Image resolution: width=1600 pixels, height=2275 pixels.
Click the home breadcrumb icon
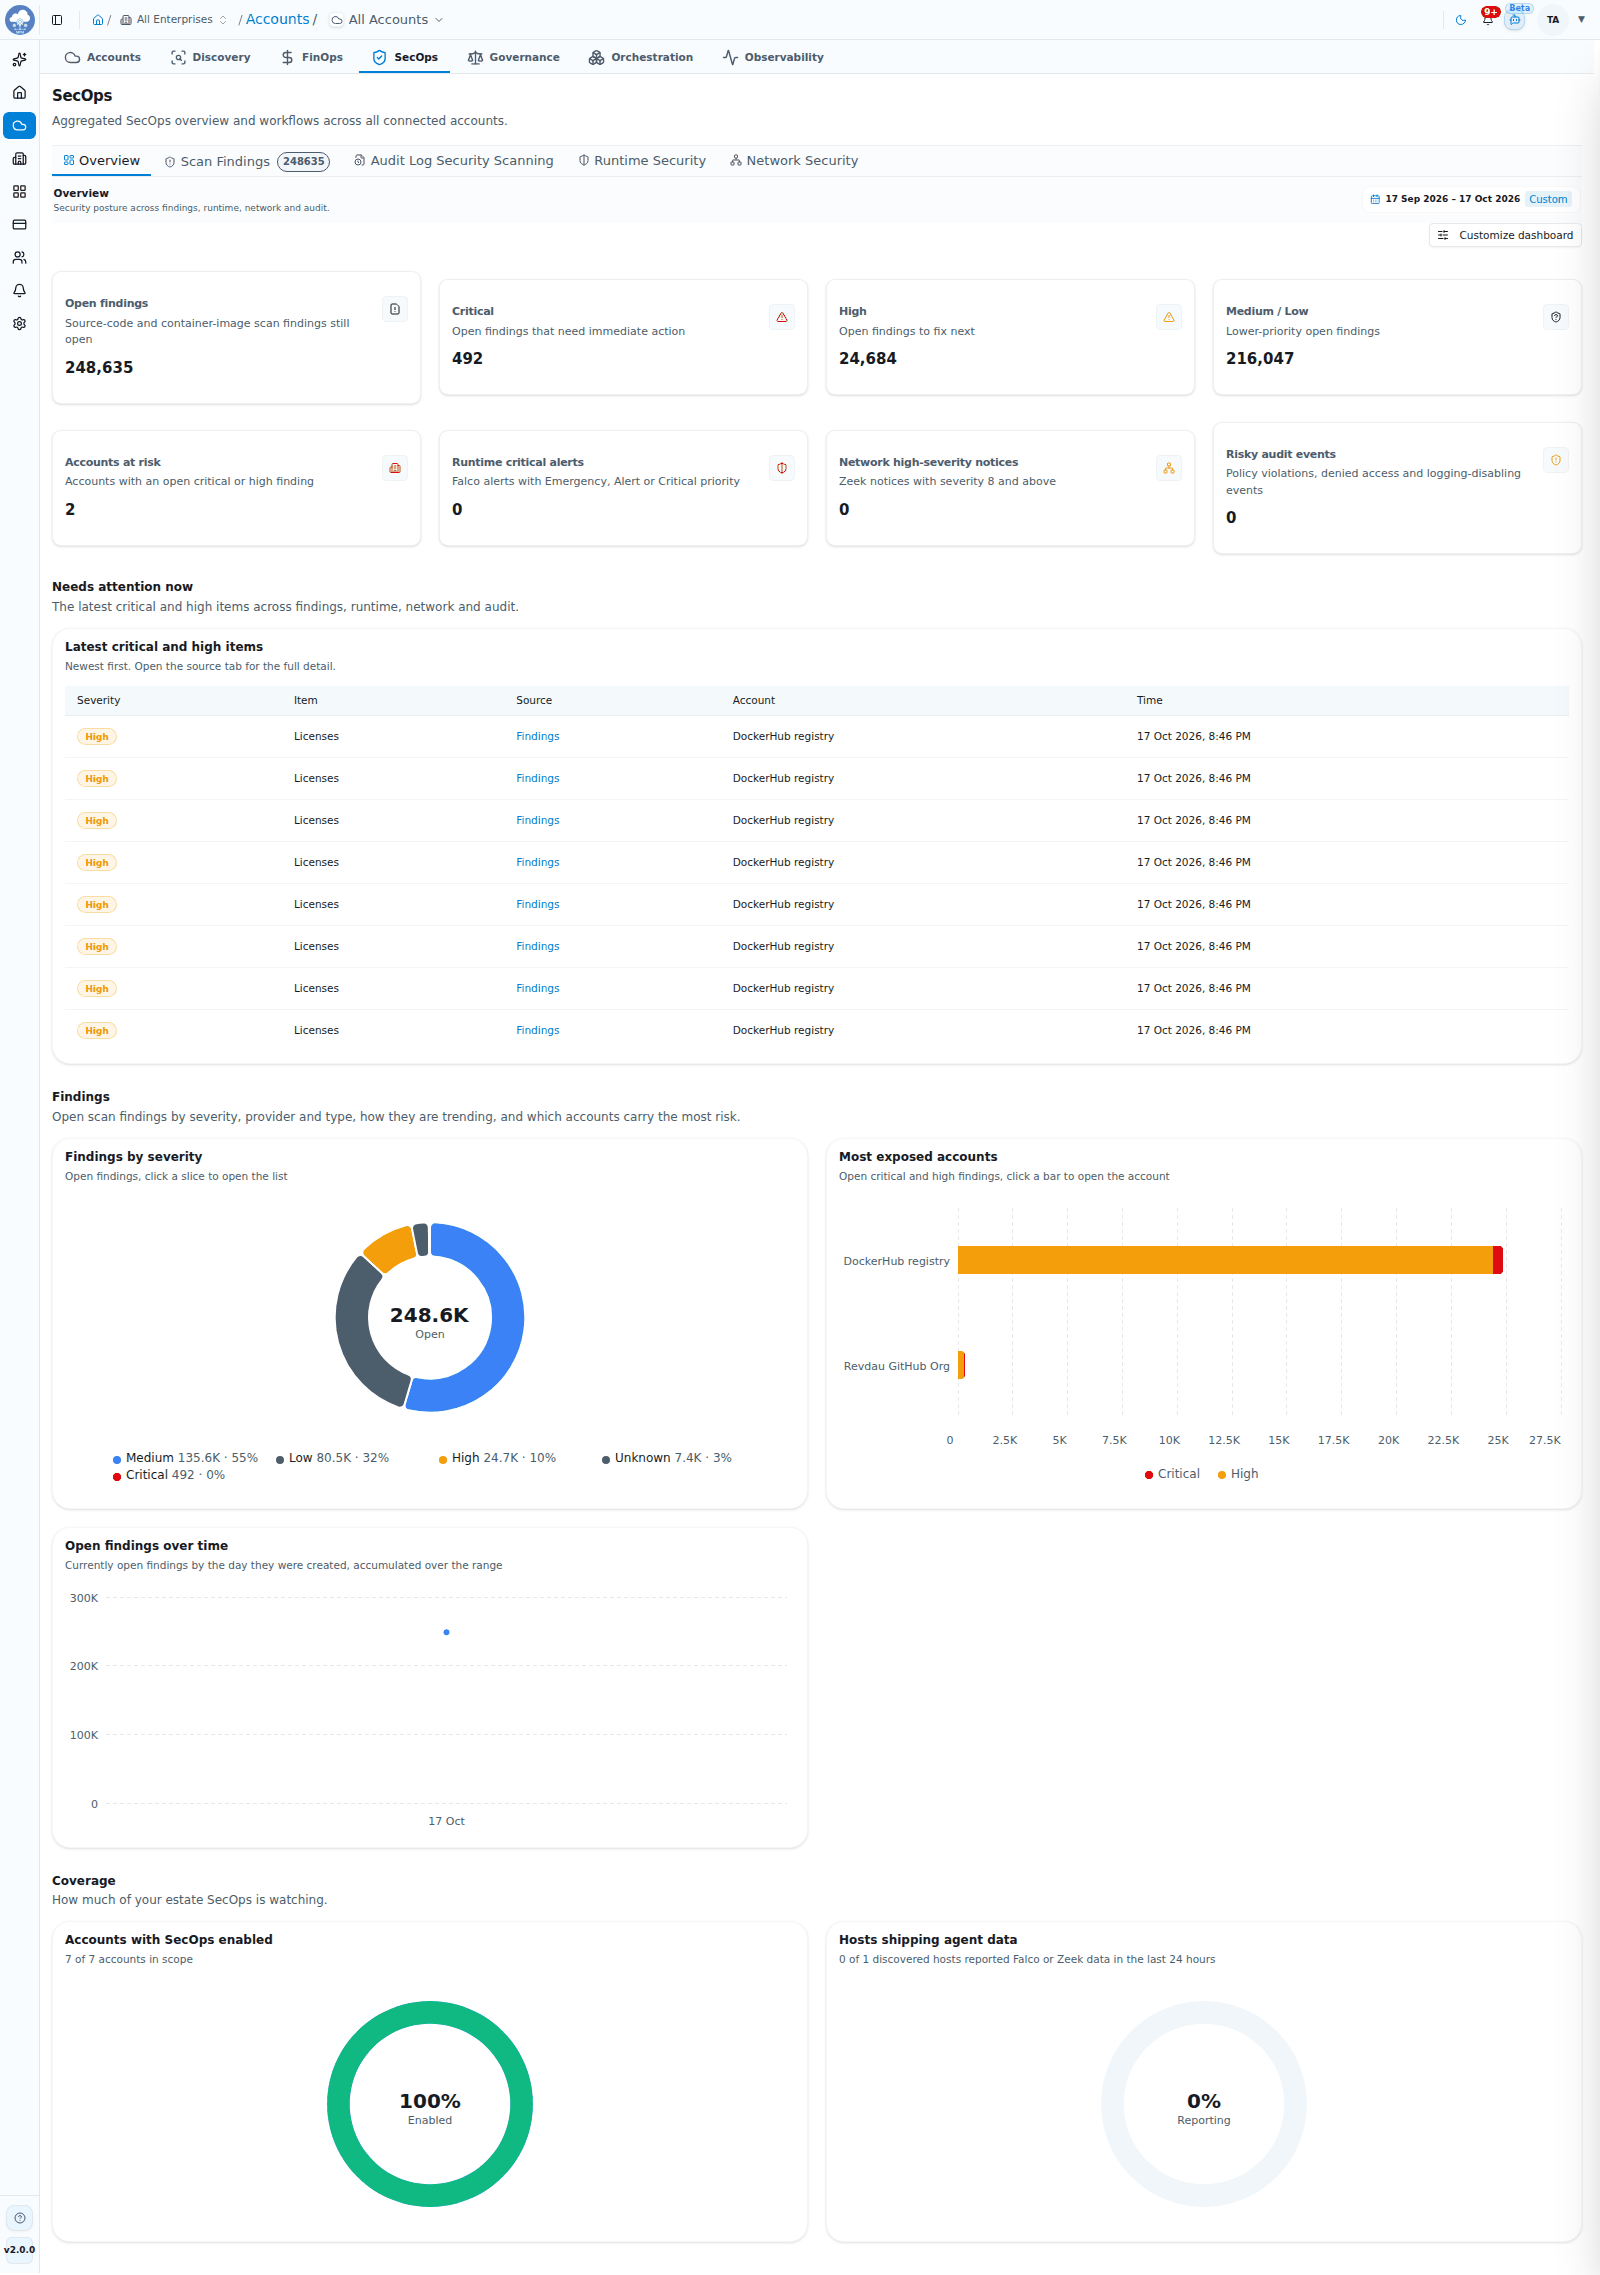(x=98, y=20)
